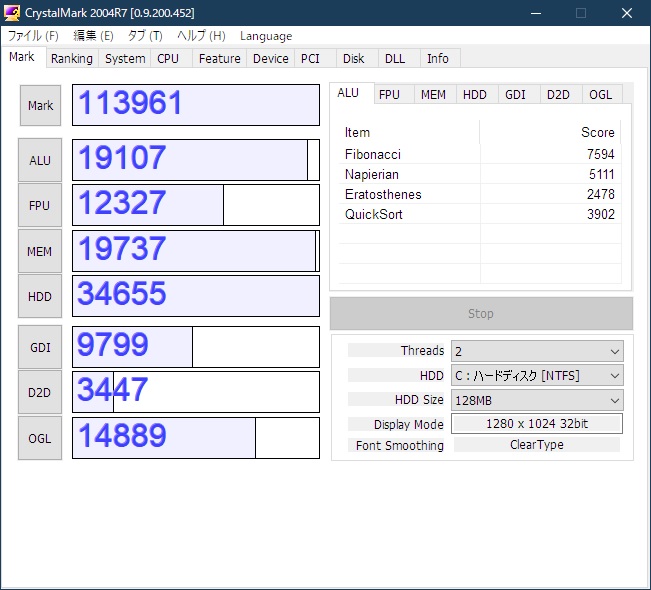Click the Score column header
This screenshot has width=651, height=590.
(x=551, y=132)
